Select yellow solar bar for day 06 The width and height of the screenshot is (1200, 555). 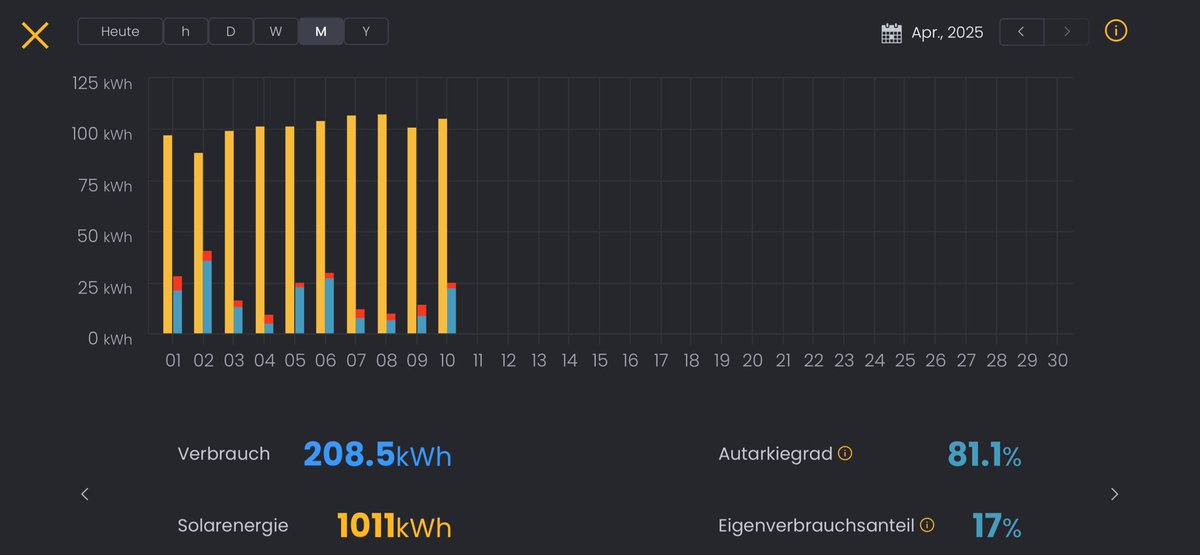click(321, 228)
